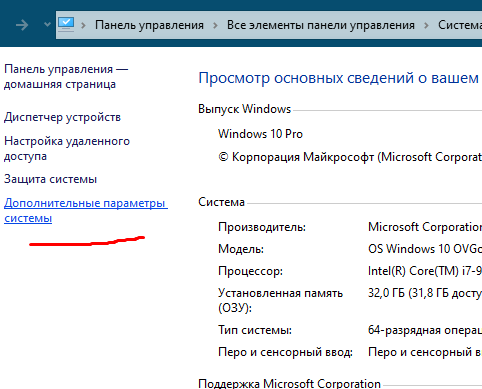The width and height of the screenshot is (482, 389).
Task: Click the Перо и сенсорный ввод label
Action: [x=285, y=352]
